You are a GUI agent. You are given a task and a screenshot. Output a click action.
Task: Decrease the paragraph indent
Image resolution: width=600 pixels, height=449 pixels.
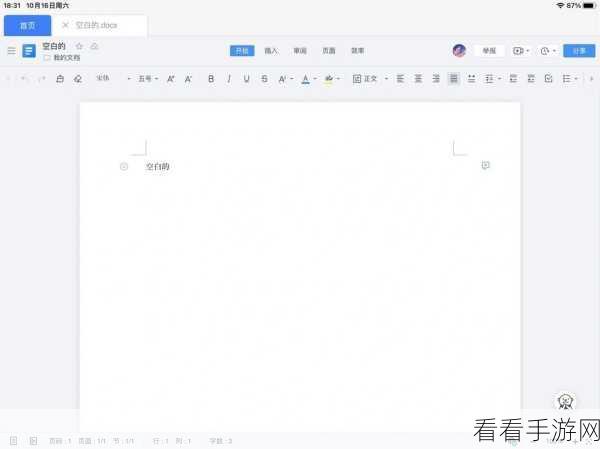pyautogui.click(x=513, y=79)
